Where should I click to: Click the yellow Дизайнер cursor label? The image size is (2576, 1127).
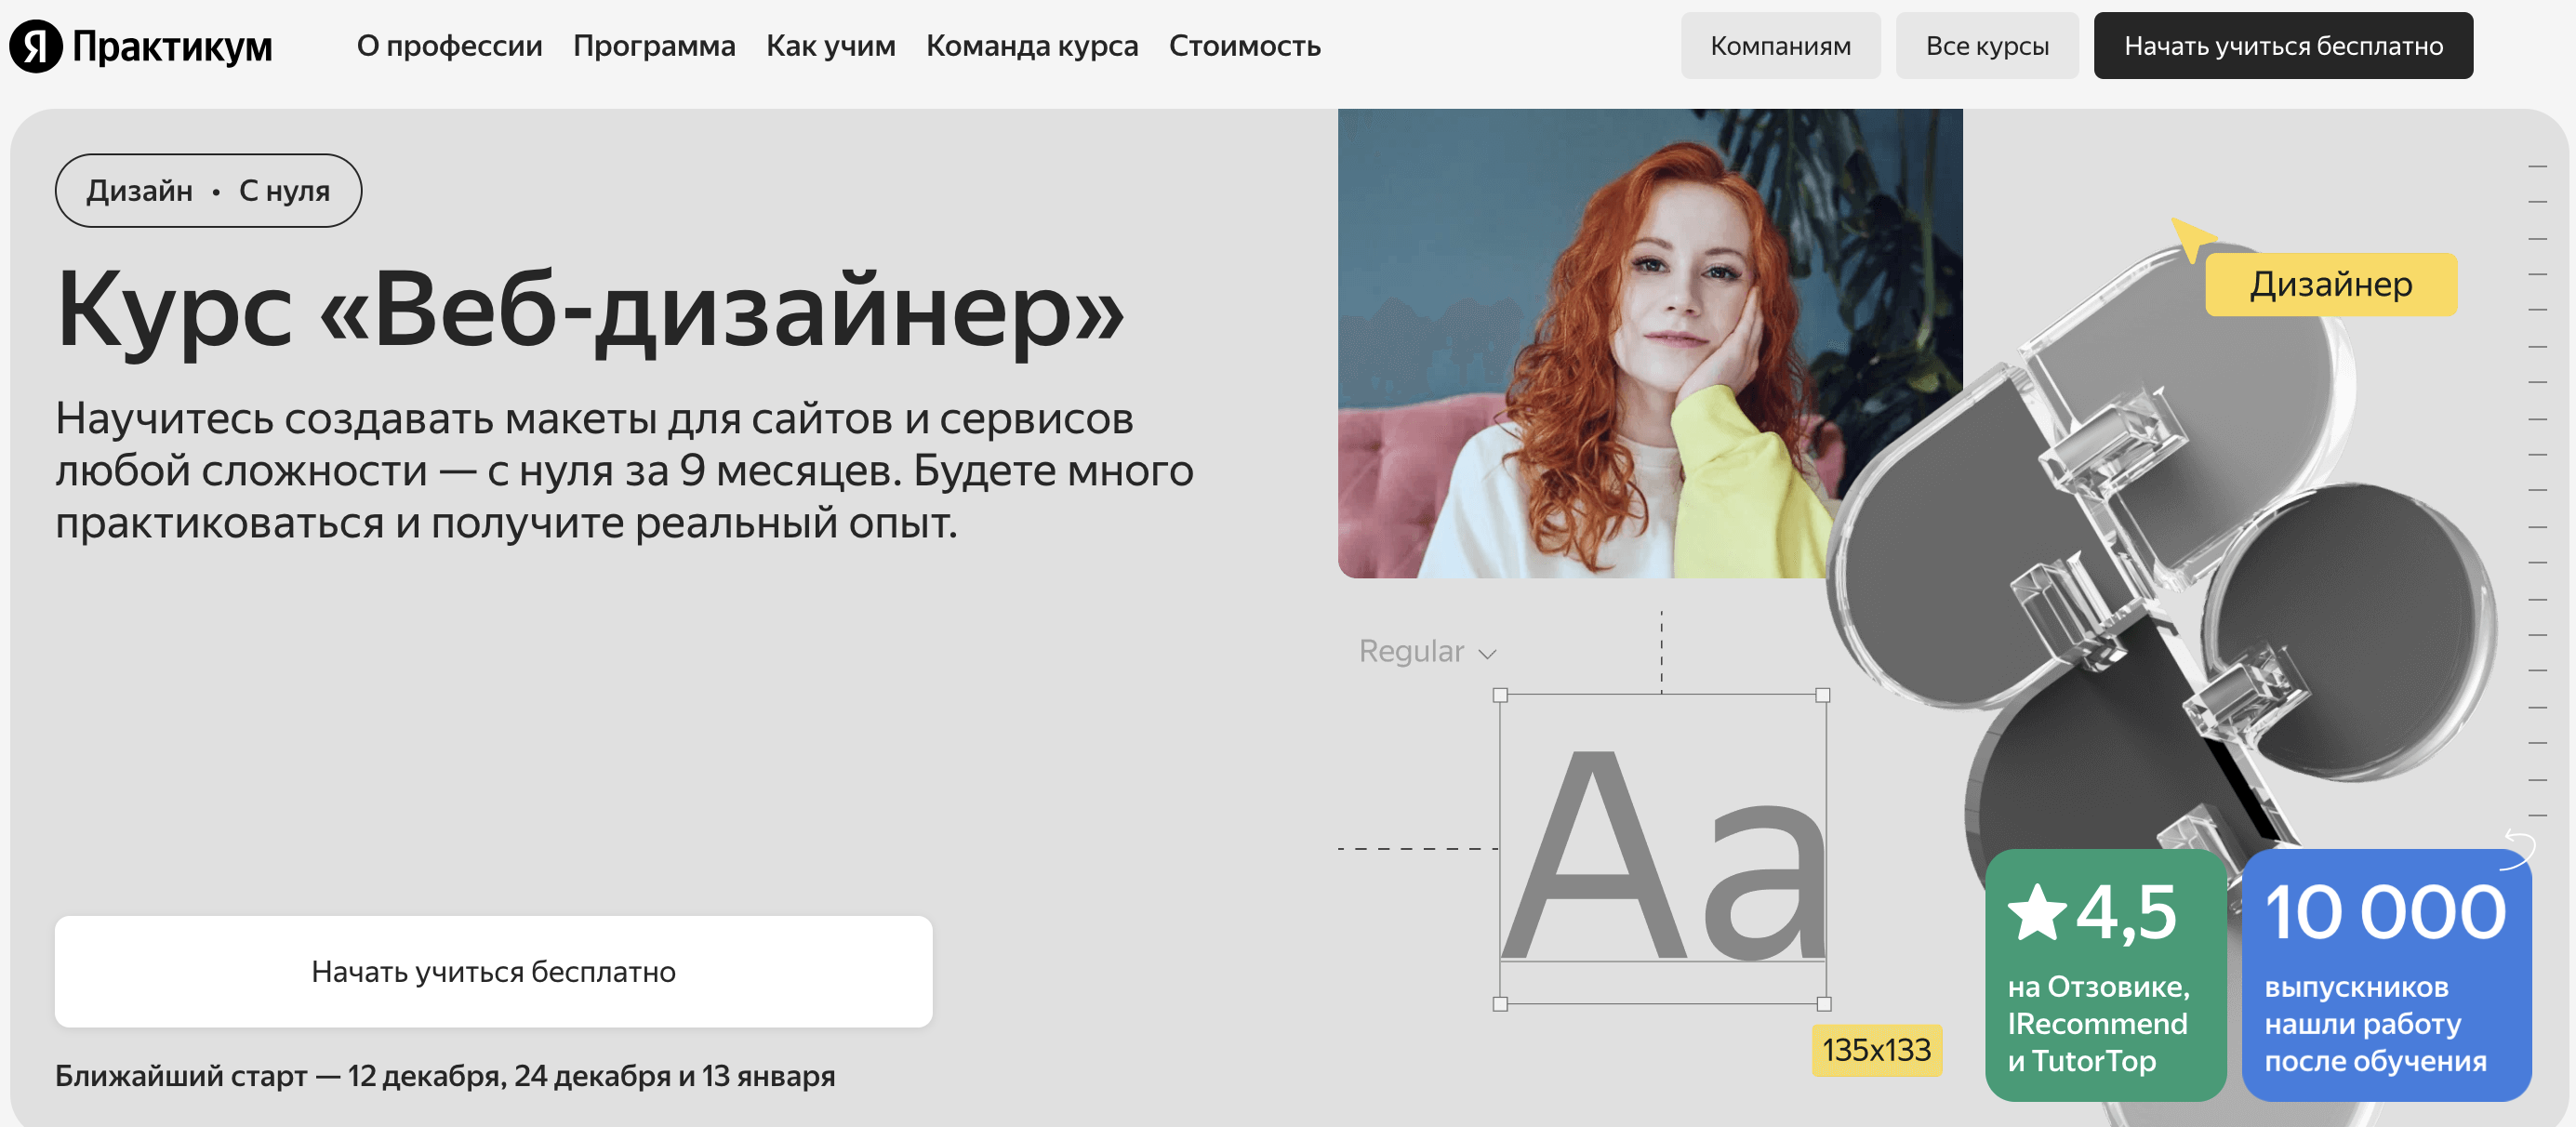pyautogui.click(x=2330, y=285)
